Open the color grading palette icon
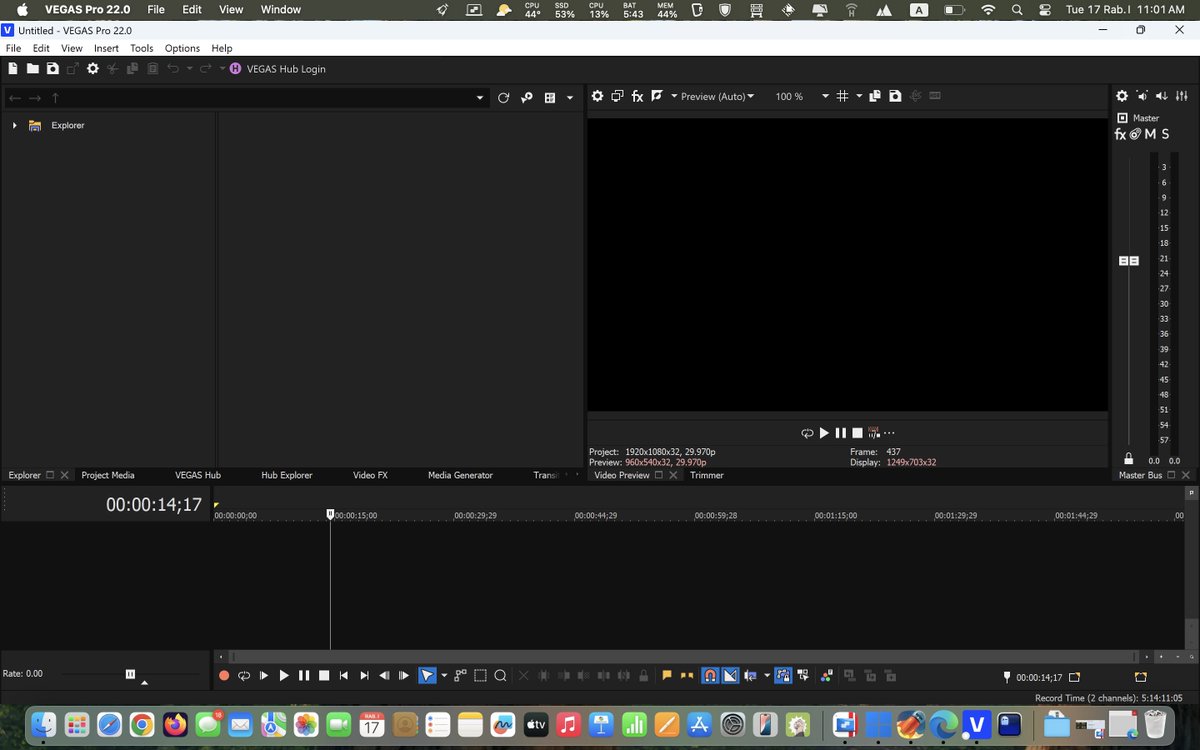 tap(826, 676)
